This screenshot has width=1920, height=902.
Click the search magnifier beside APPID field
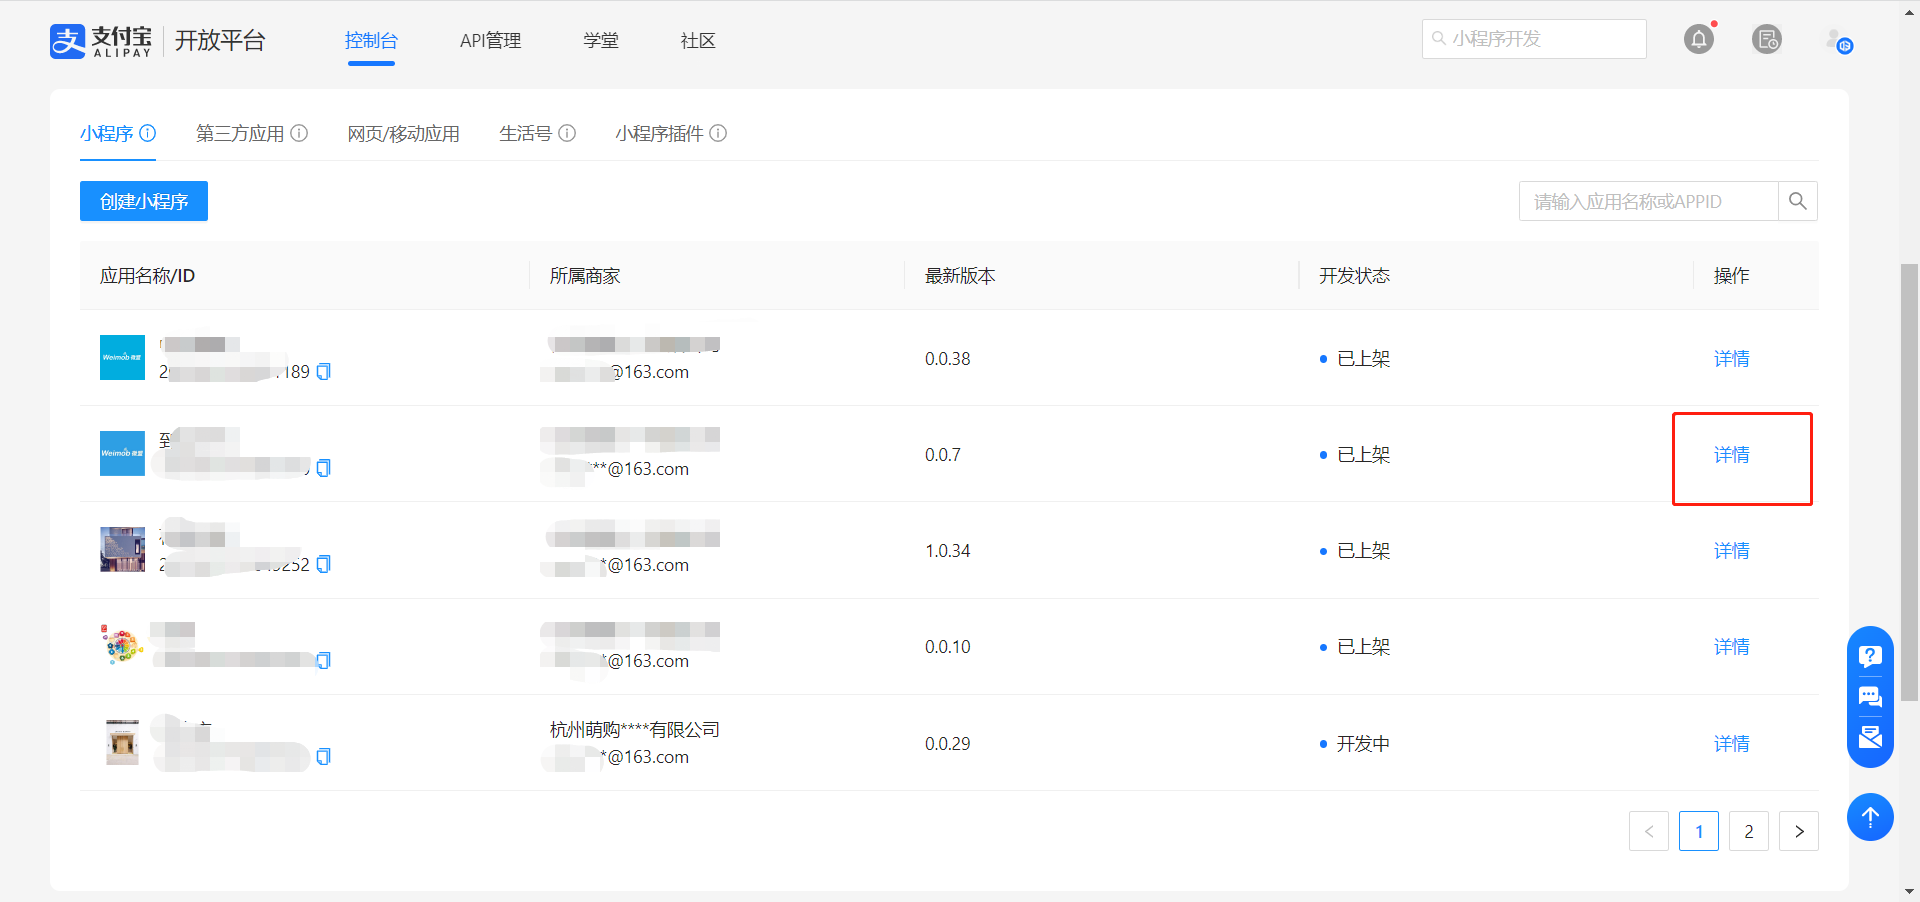(1797, 201)
